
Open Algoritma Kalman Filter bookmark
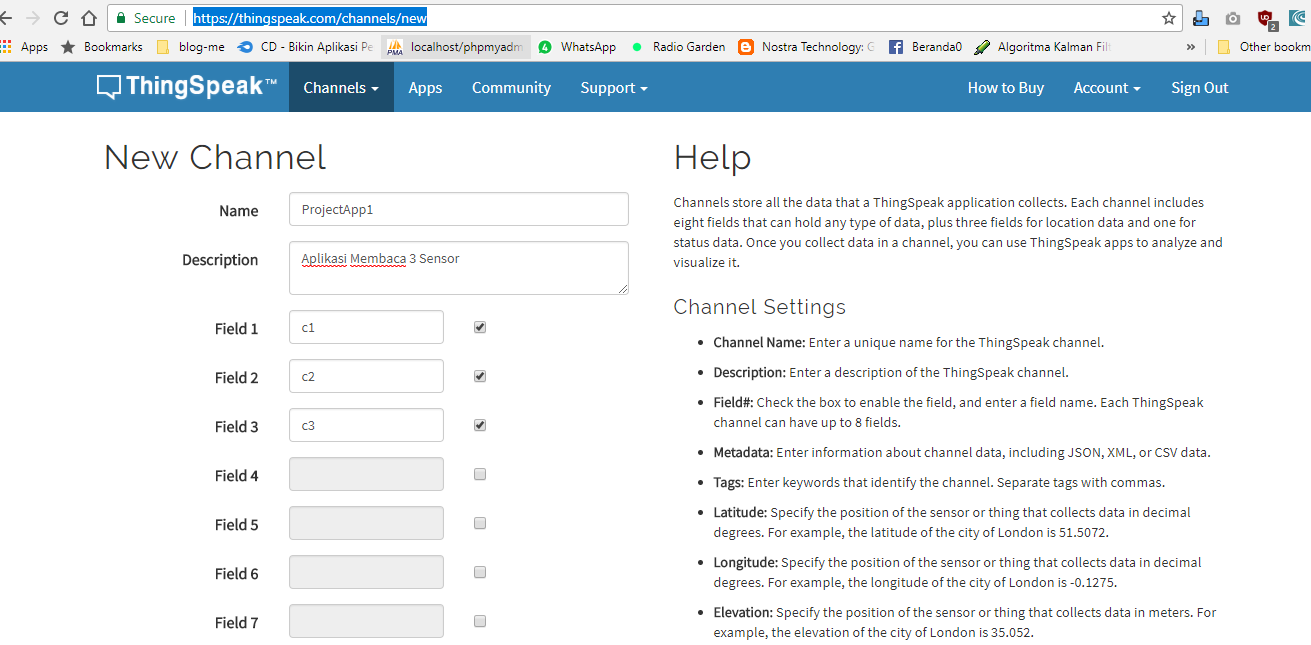(1043, 47)
